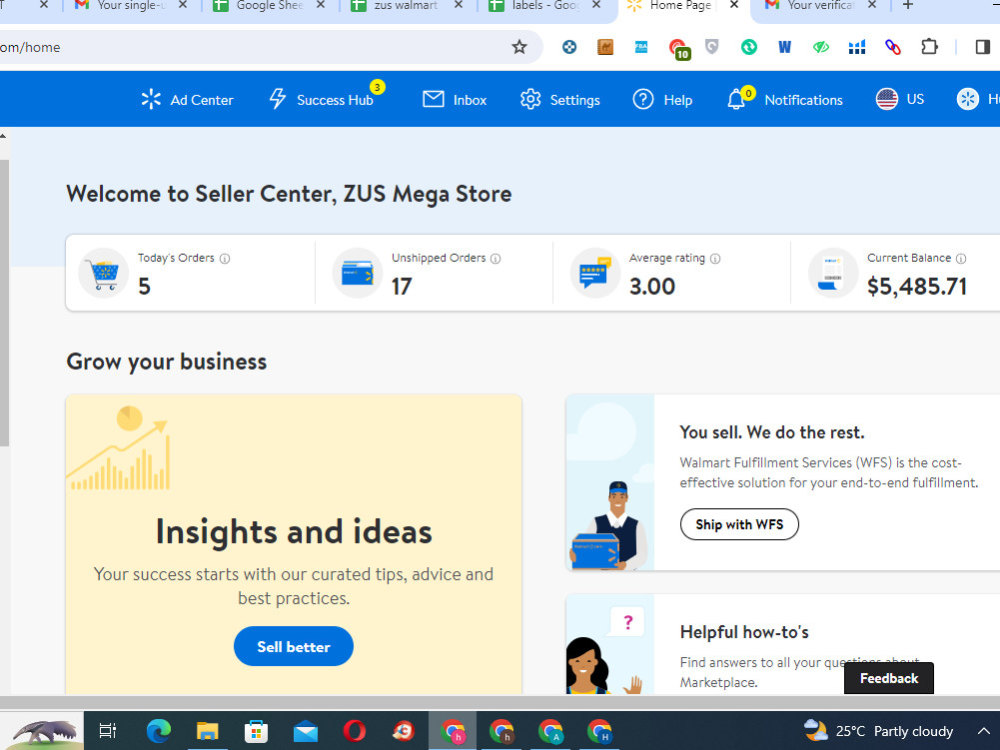This screenshot has width=1000, height=750.
Task: Bookmark this page with the star
Action: click(519, 47)
